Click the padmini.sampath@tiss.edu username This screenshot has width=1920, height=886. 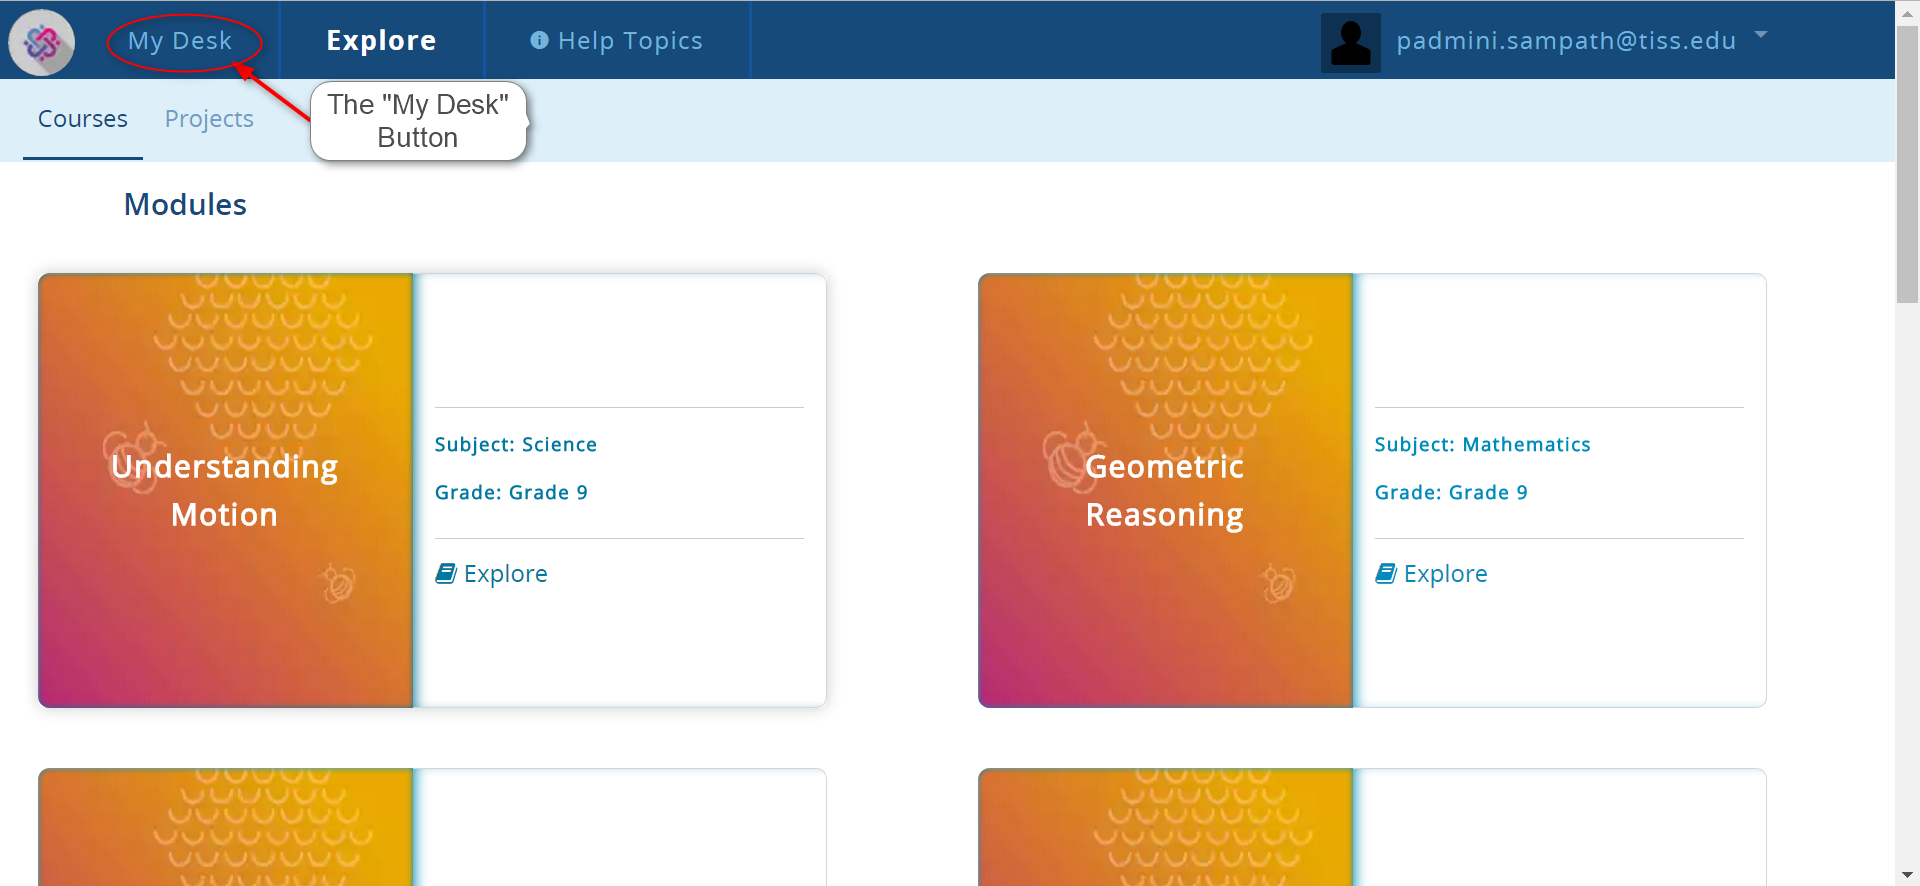pos(1565,41)
